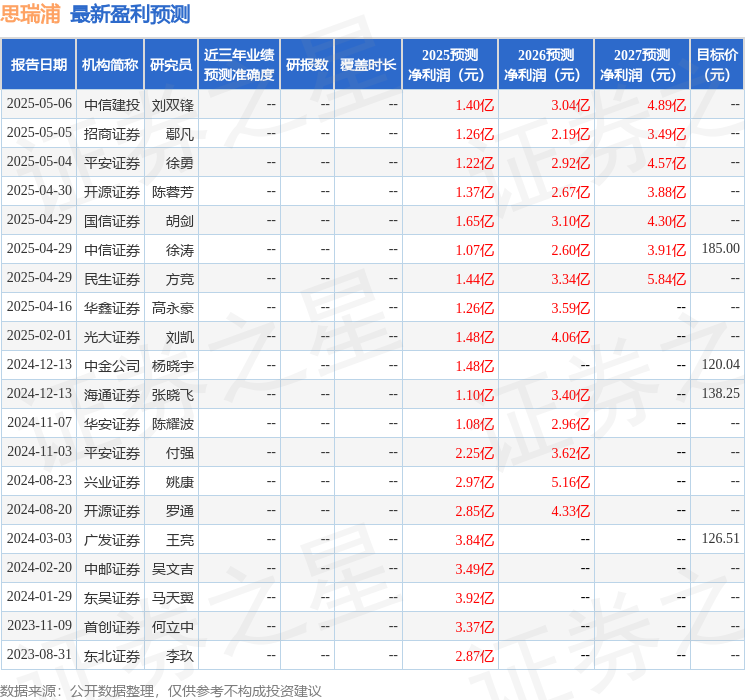
Task: Click the 3.59亿 forecast value
Action: [x=571, y=308]
